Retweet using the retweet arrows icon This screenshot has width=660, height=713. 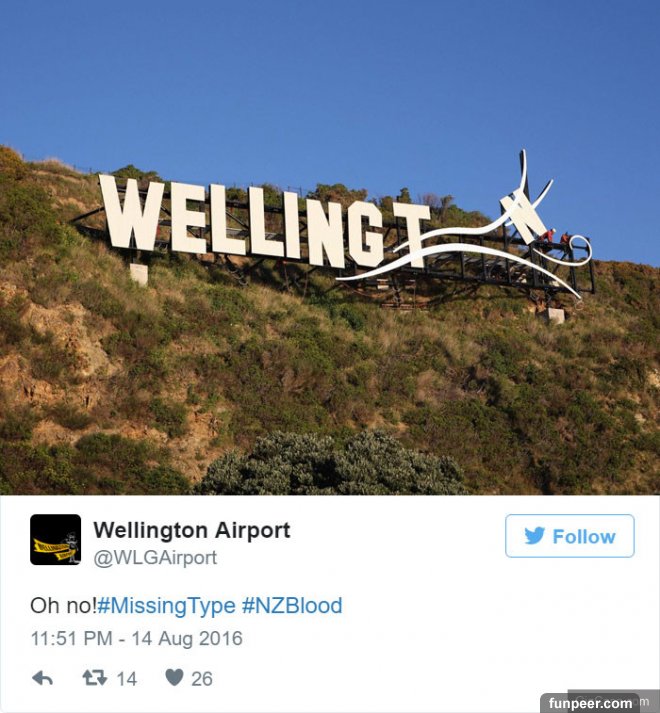point(95,678)
